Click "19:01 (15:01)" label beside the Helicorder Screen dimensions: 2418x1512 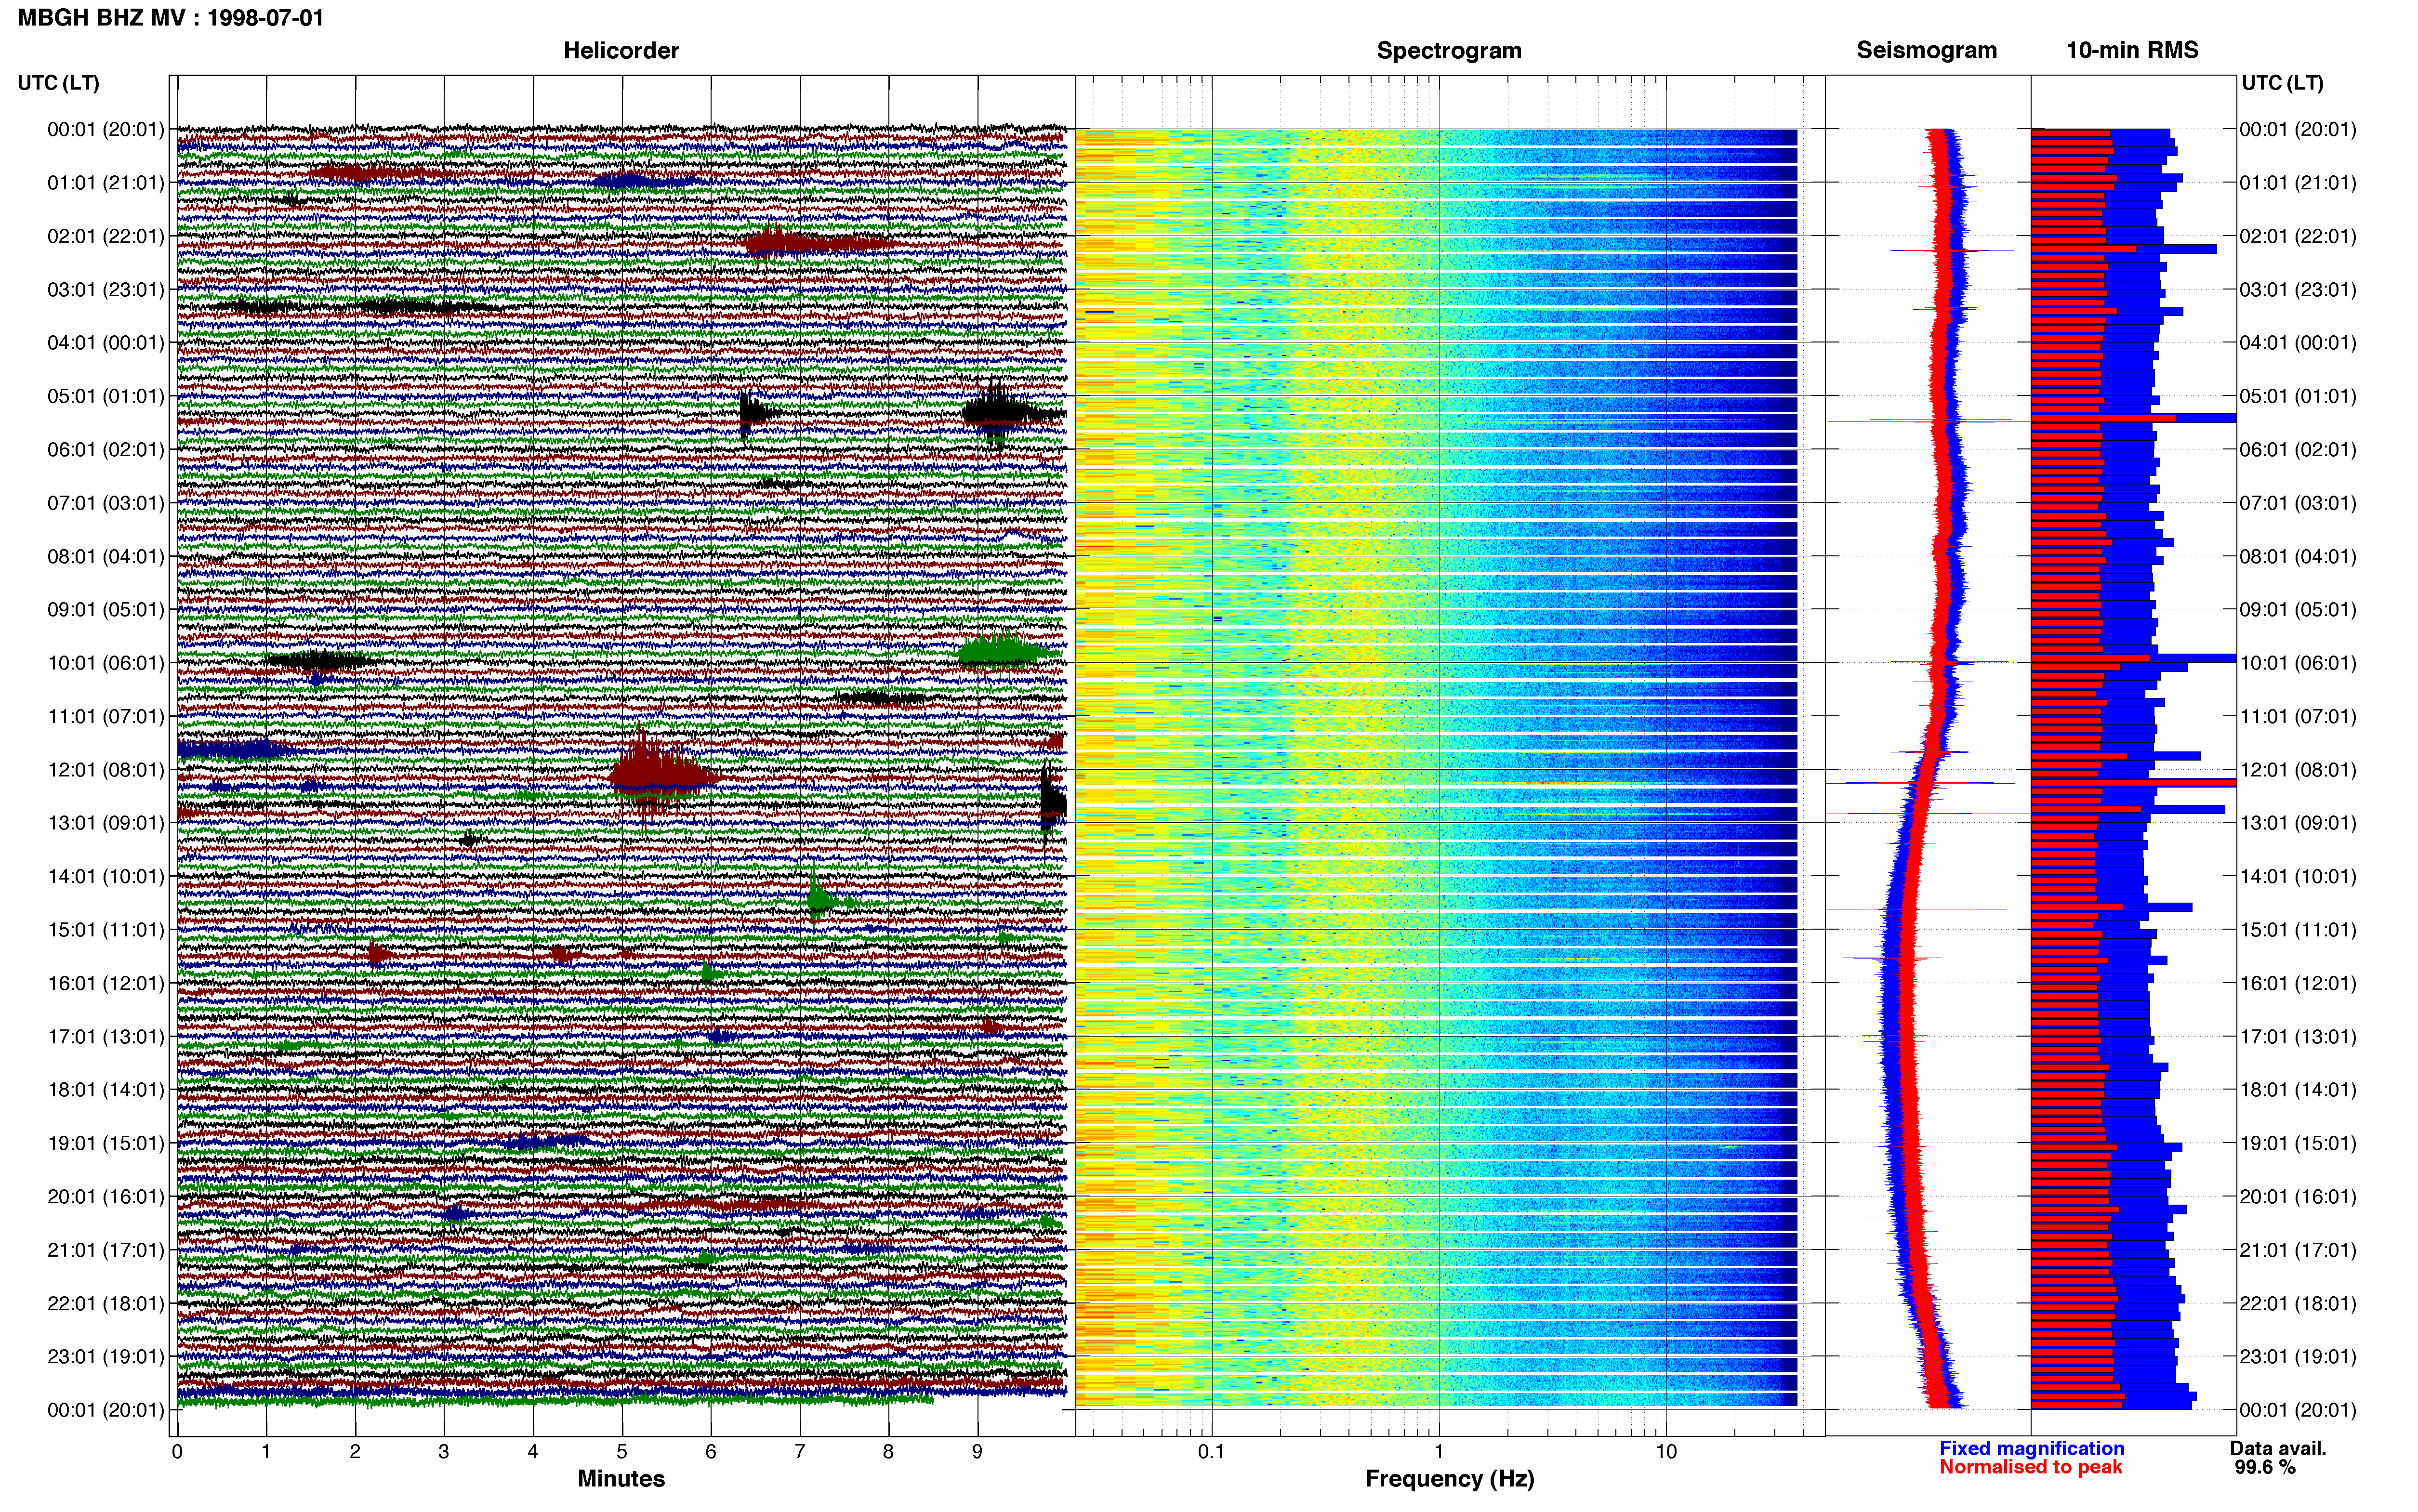click(106, 1143)
